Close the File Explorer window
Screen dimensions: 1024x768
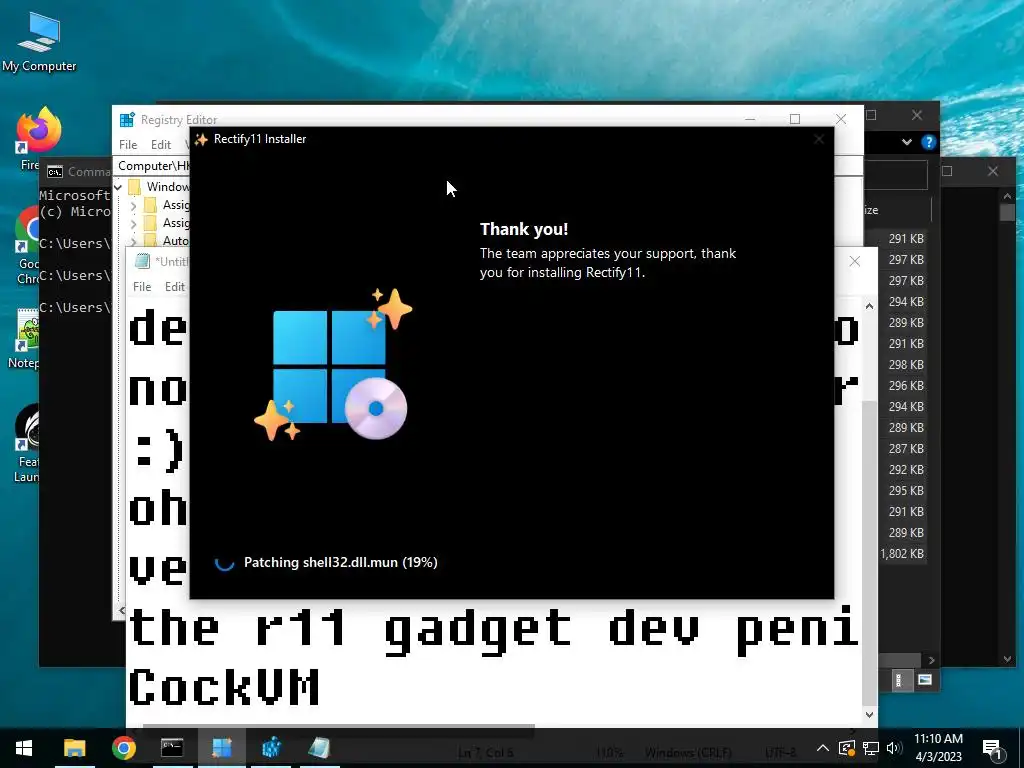pyautogui.click(x=917, y=115)
